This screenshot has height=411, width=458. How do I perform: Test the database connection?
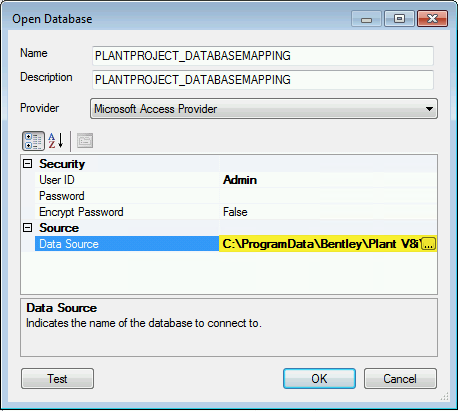pos(57,379)
